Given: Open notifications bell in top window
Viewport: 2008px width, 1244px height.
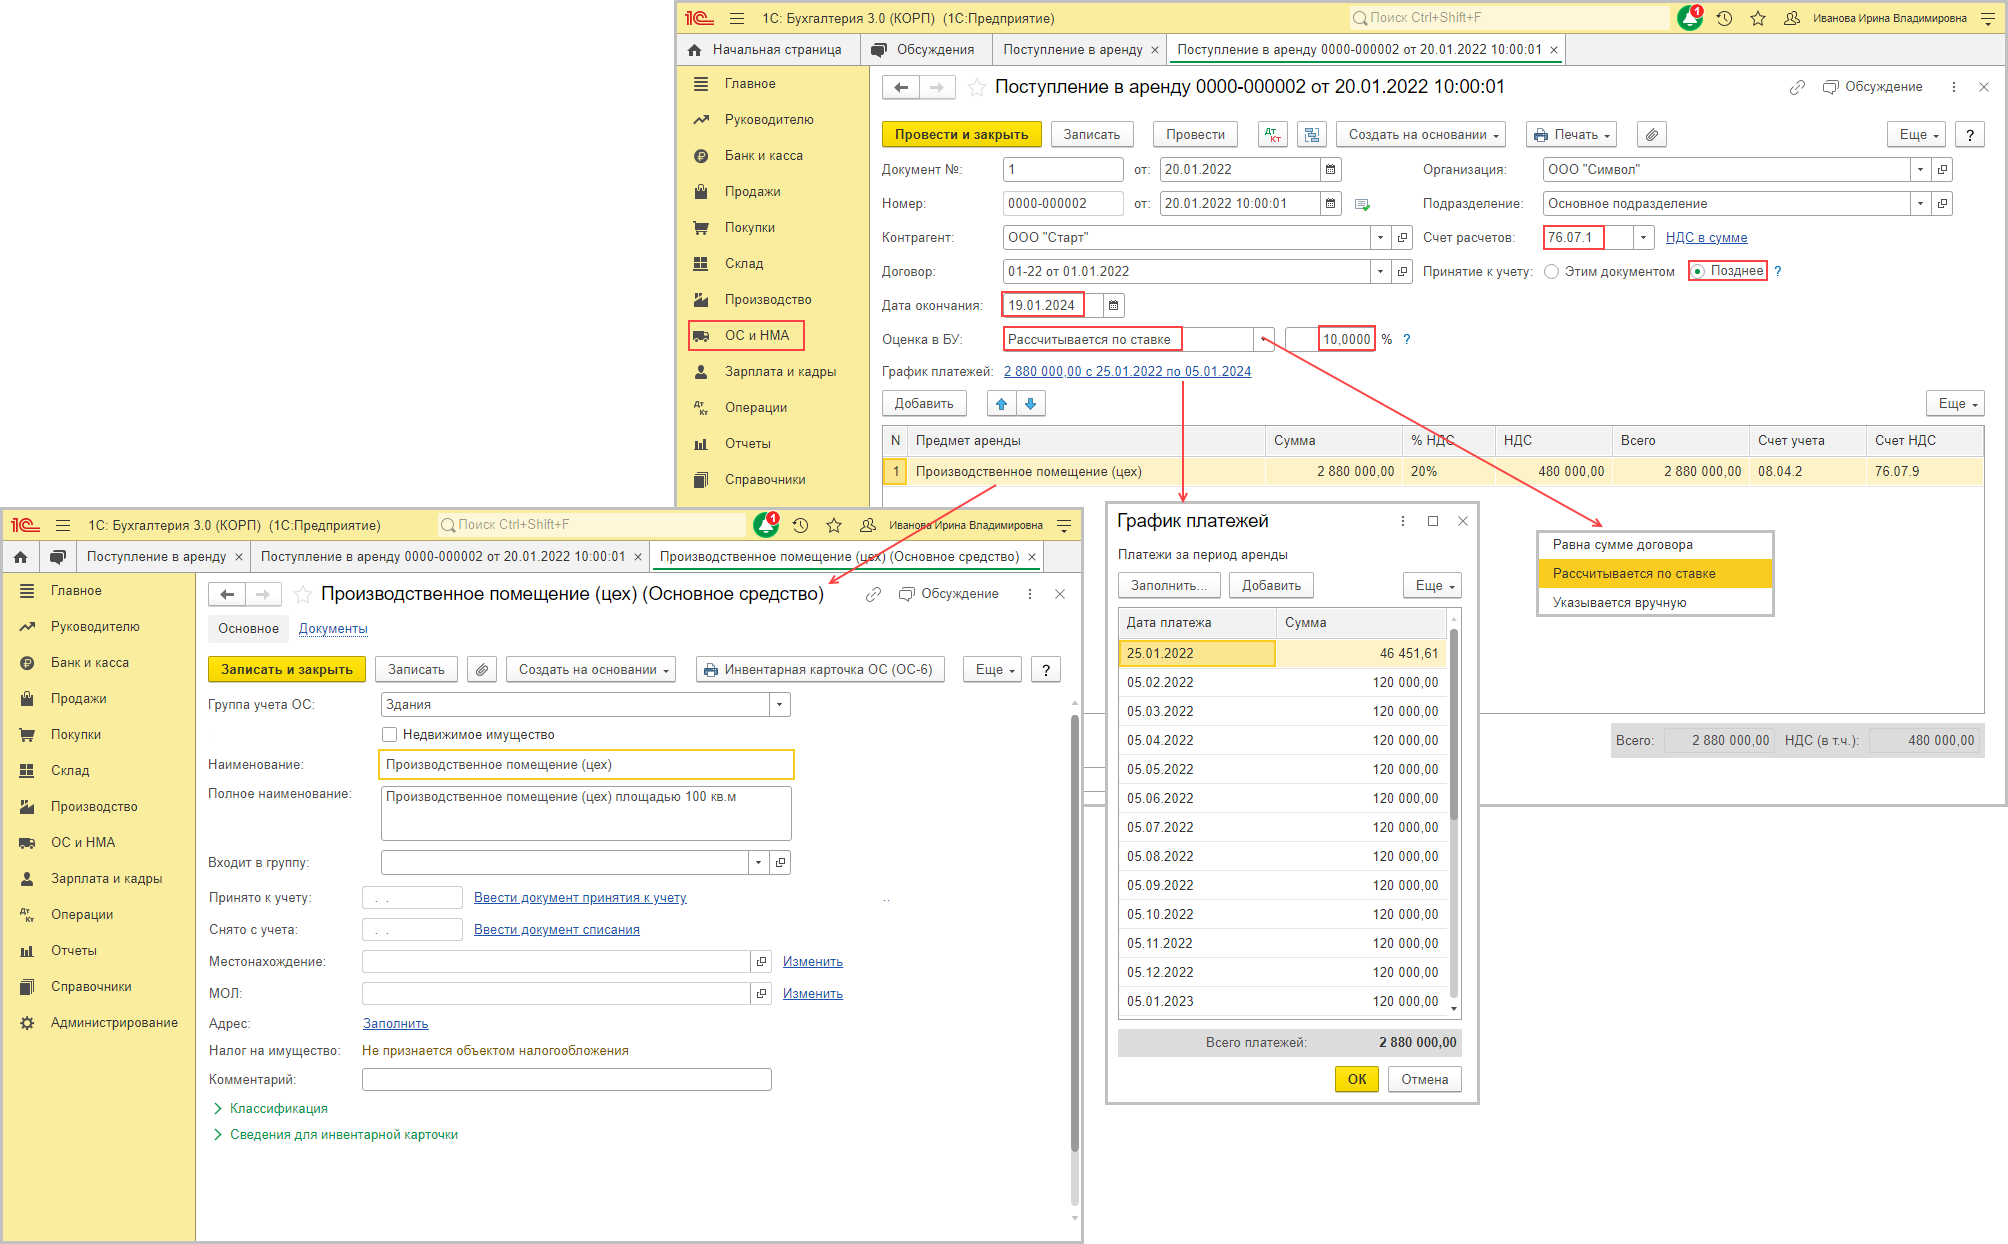Looking at the screenshot, I should [1690, 18].
